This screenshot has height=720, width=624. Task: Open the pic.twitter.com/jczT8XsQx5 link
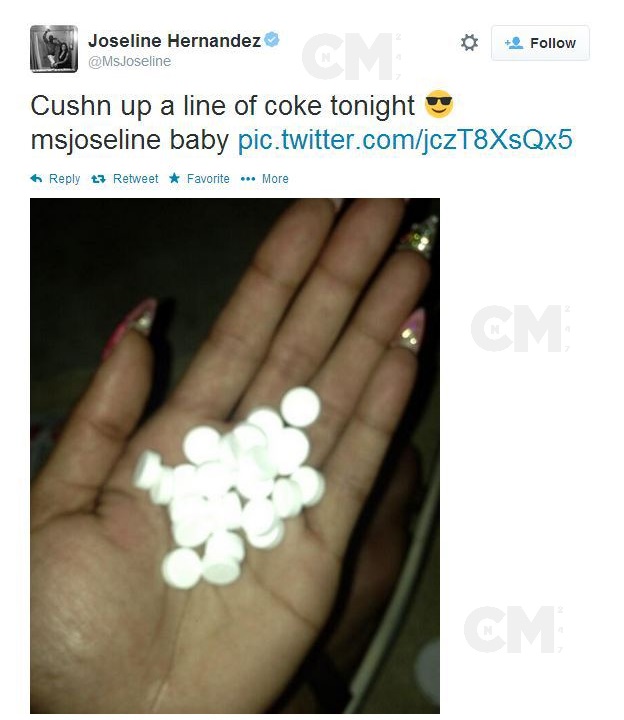click(x=405, y=140)
